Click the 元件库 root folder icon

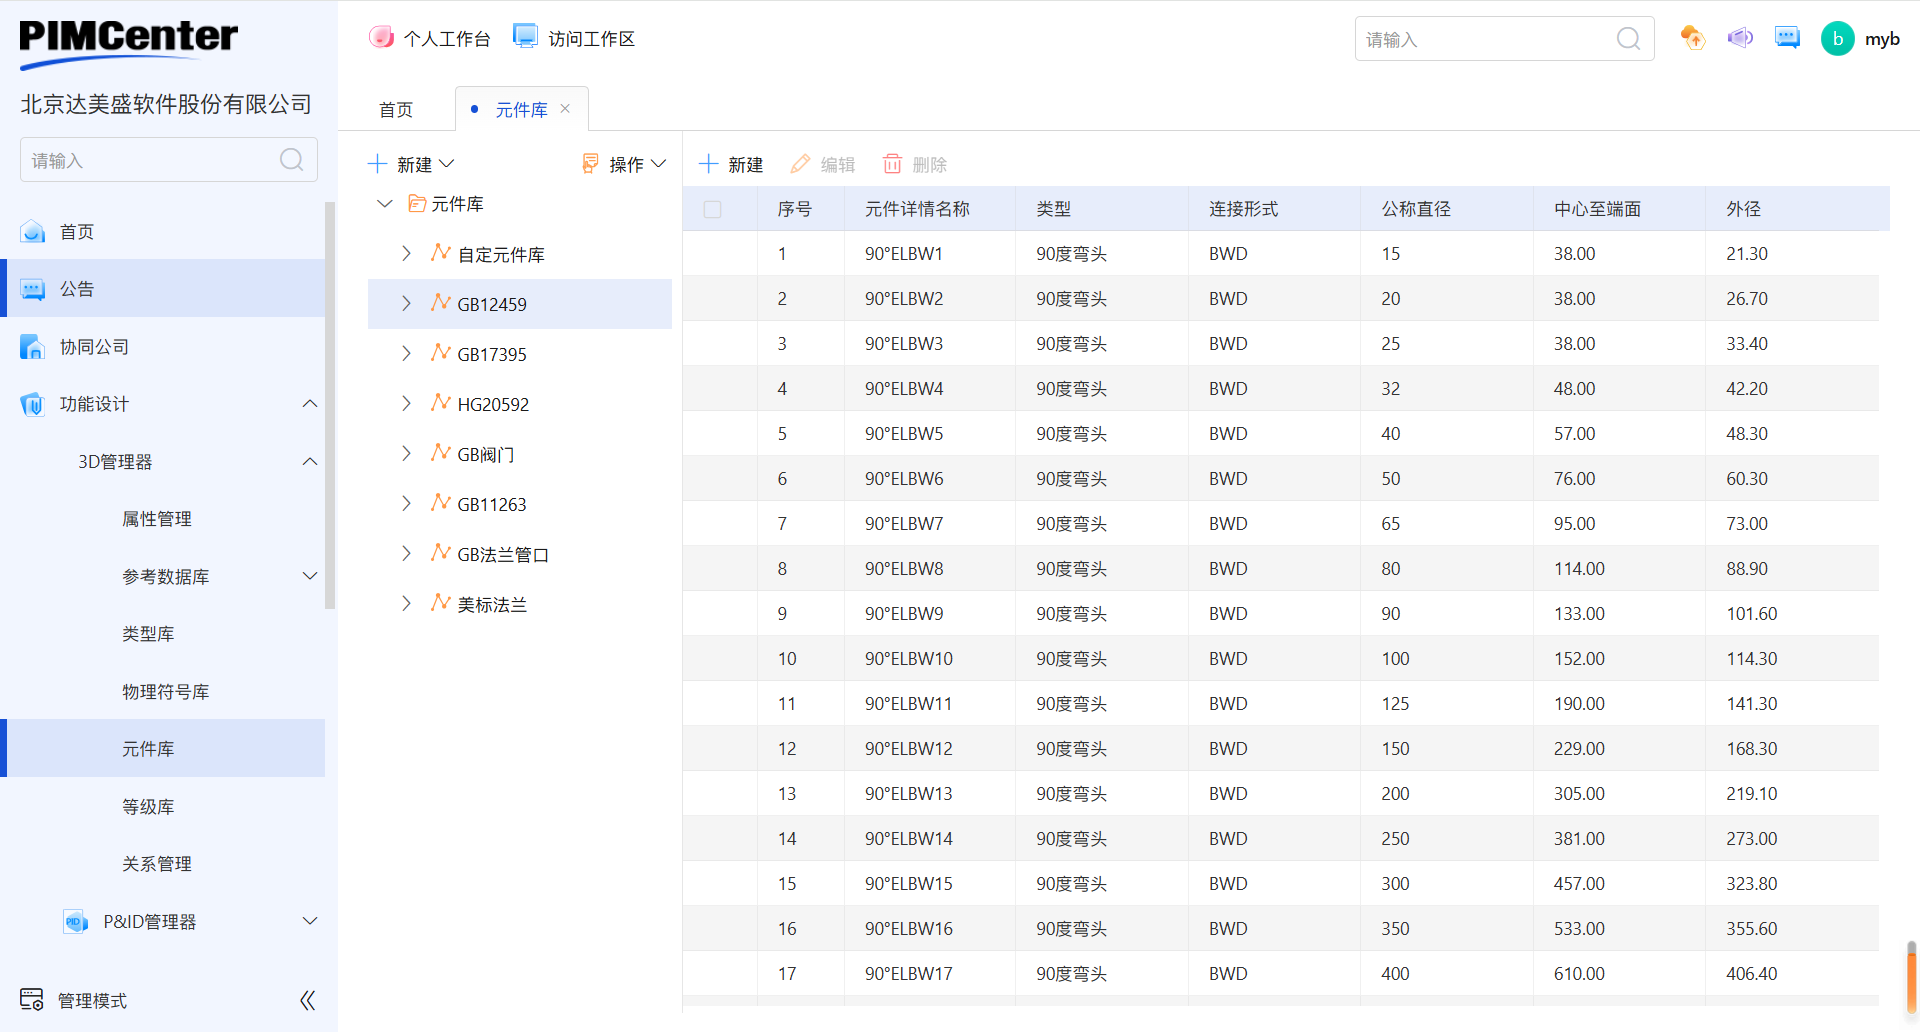tap(417, 204)
